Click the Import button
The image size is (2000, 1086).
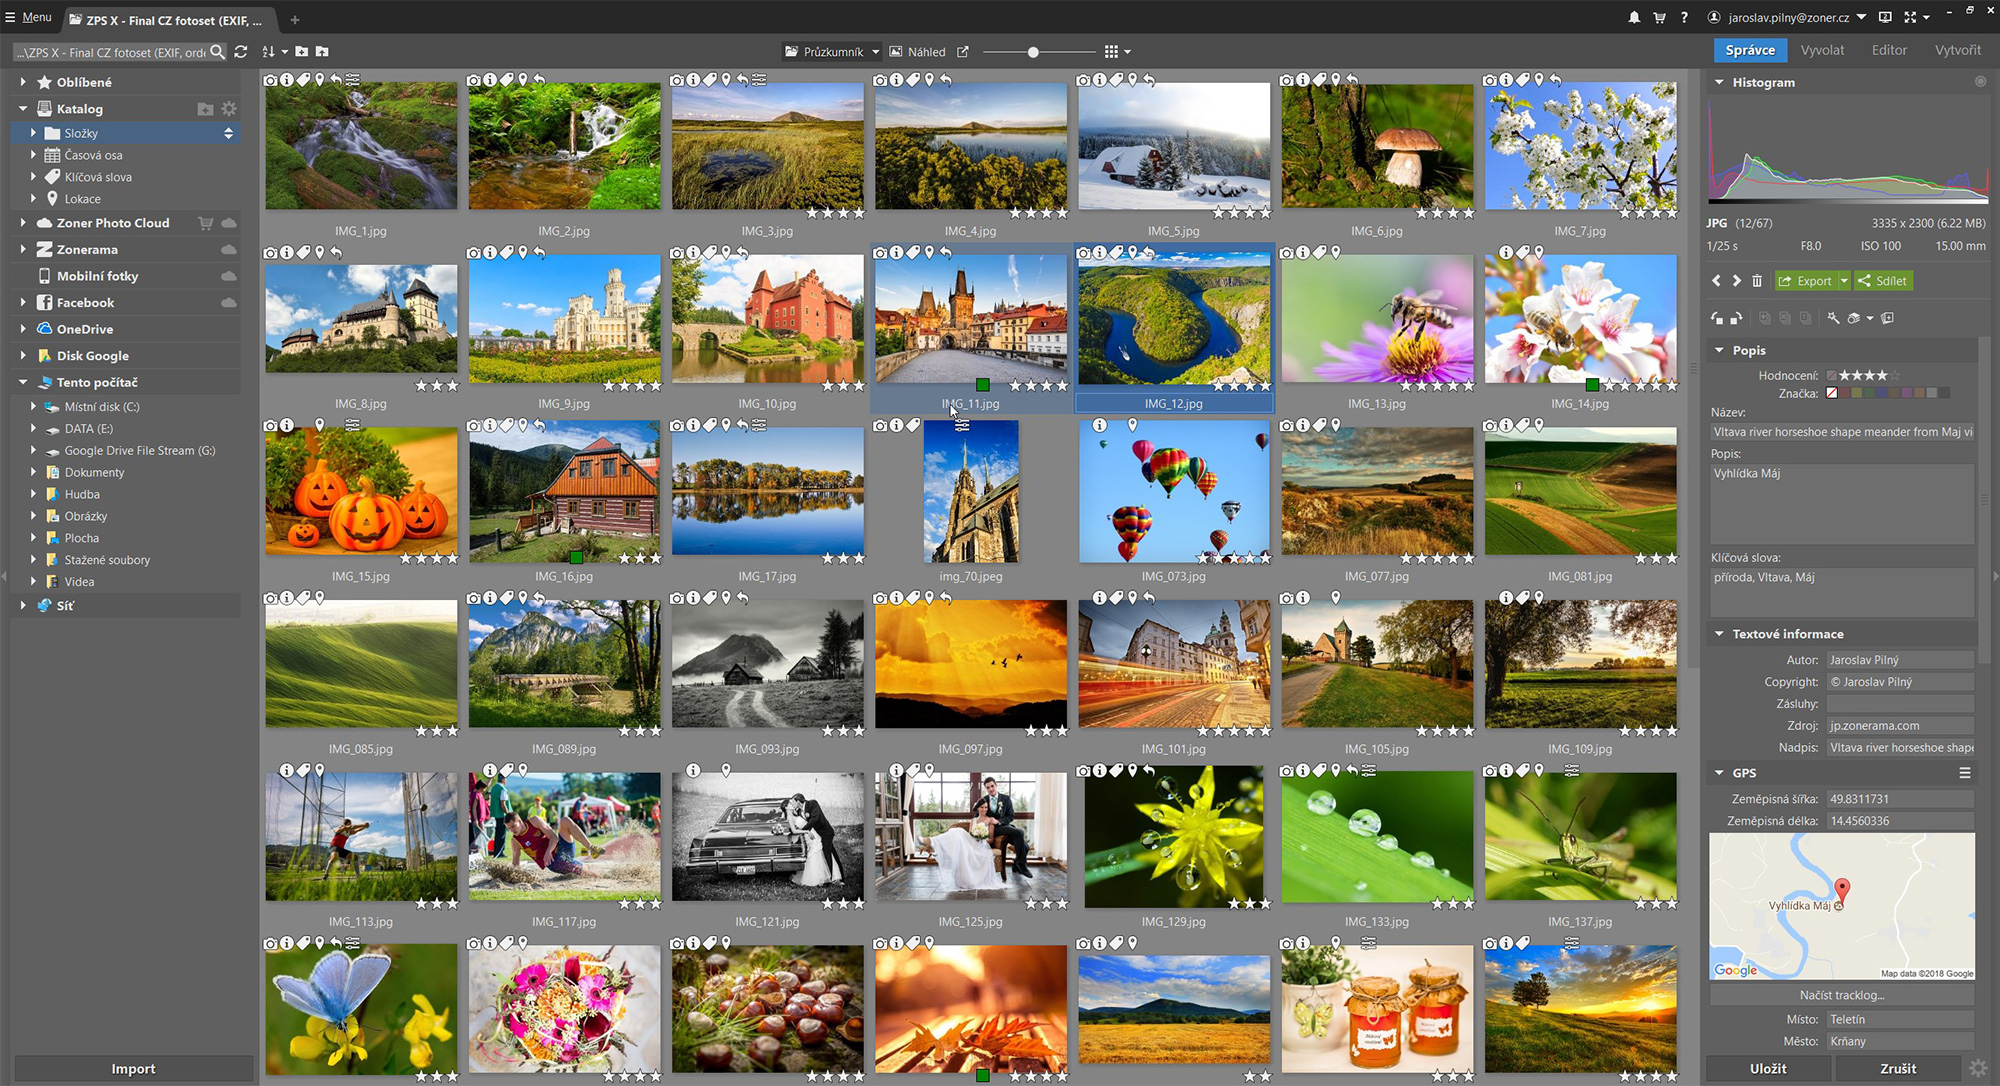pos(133,1069)
